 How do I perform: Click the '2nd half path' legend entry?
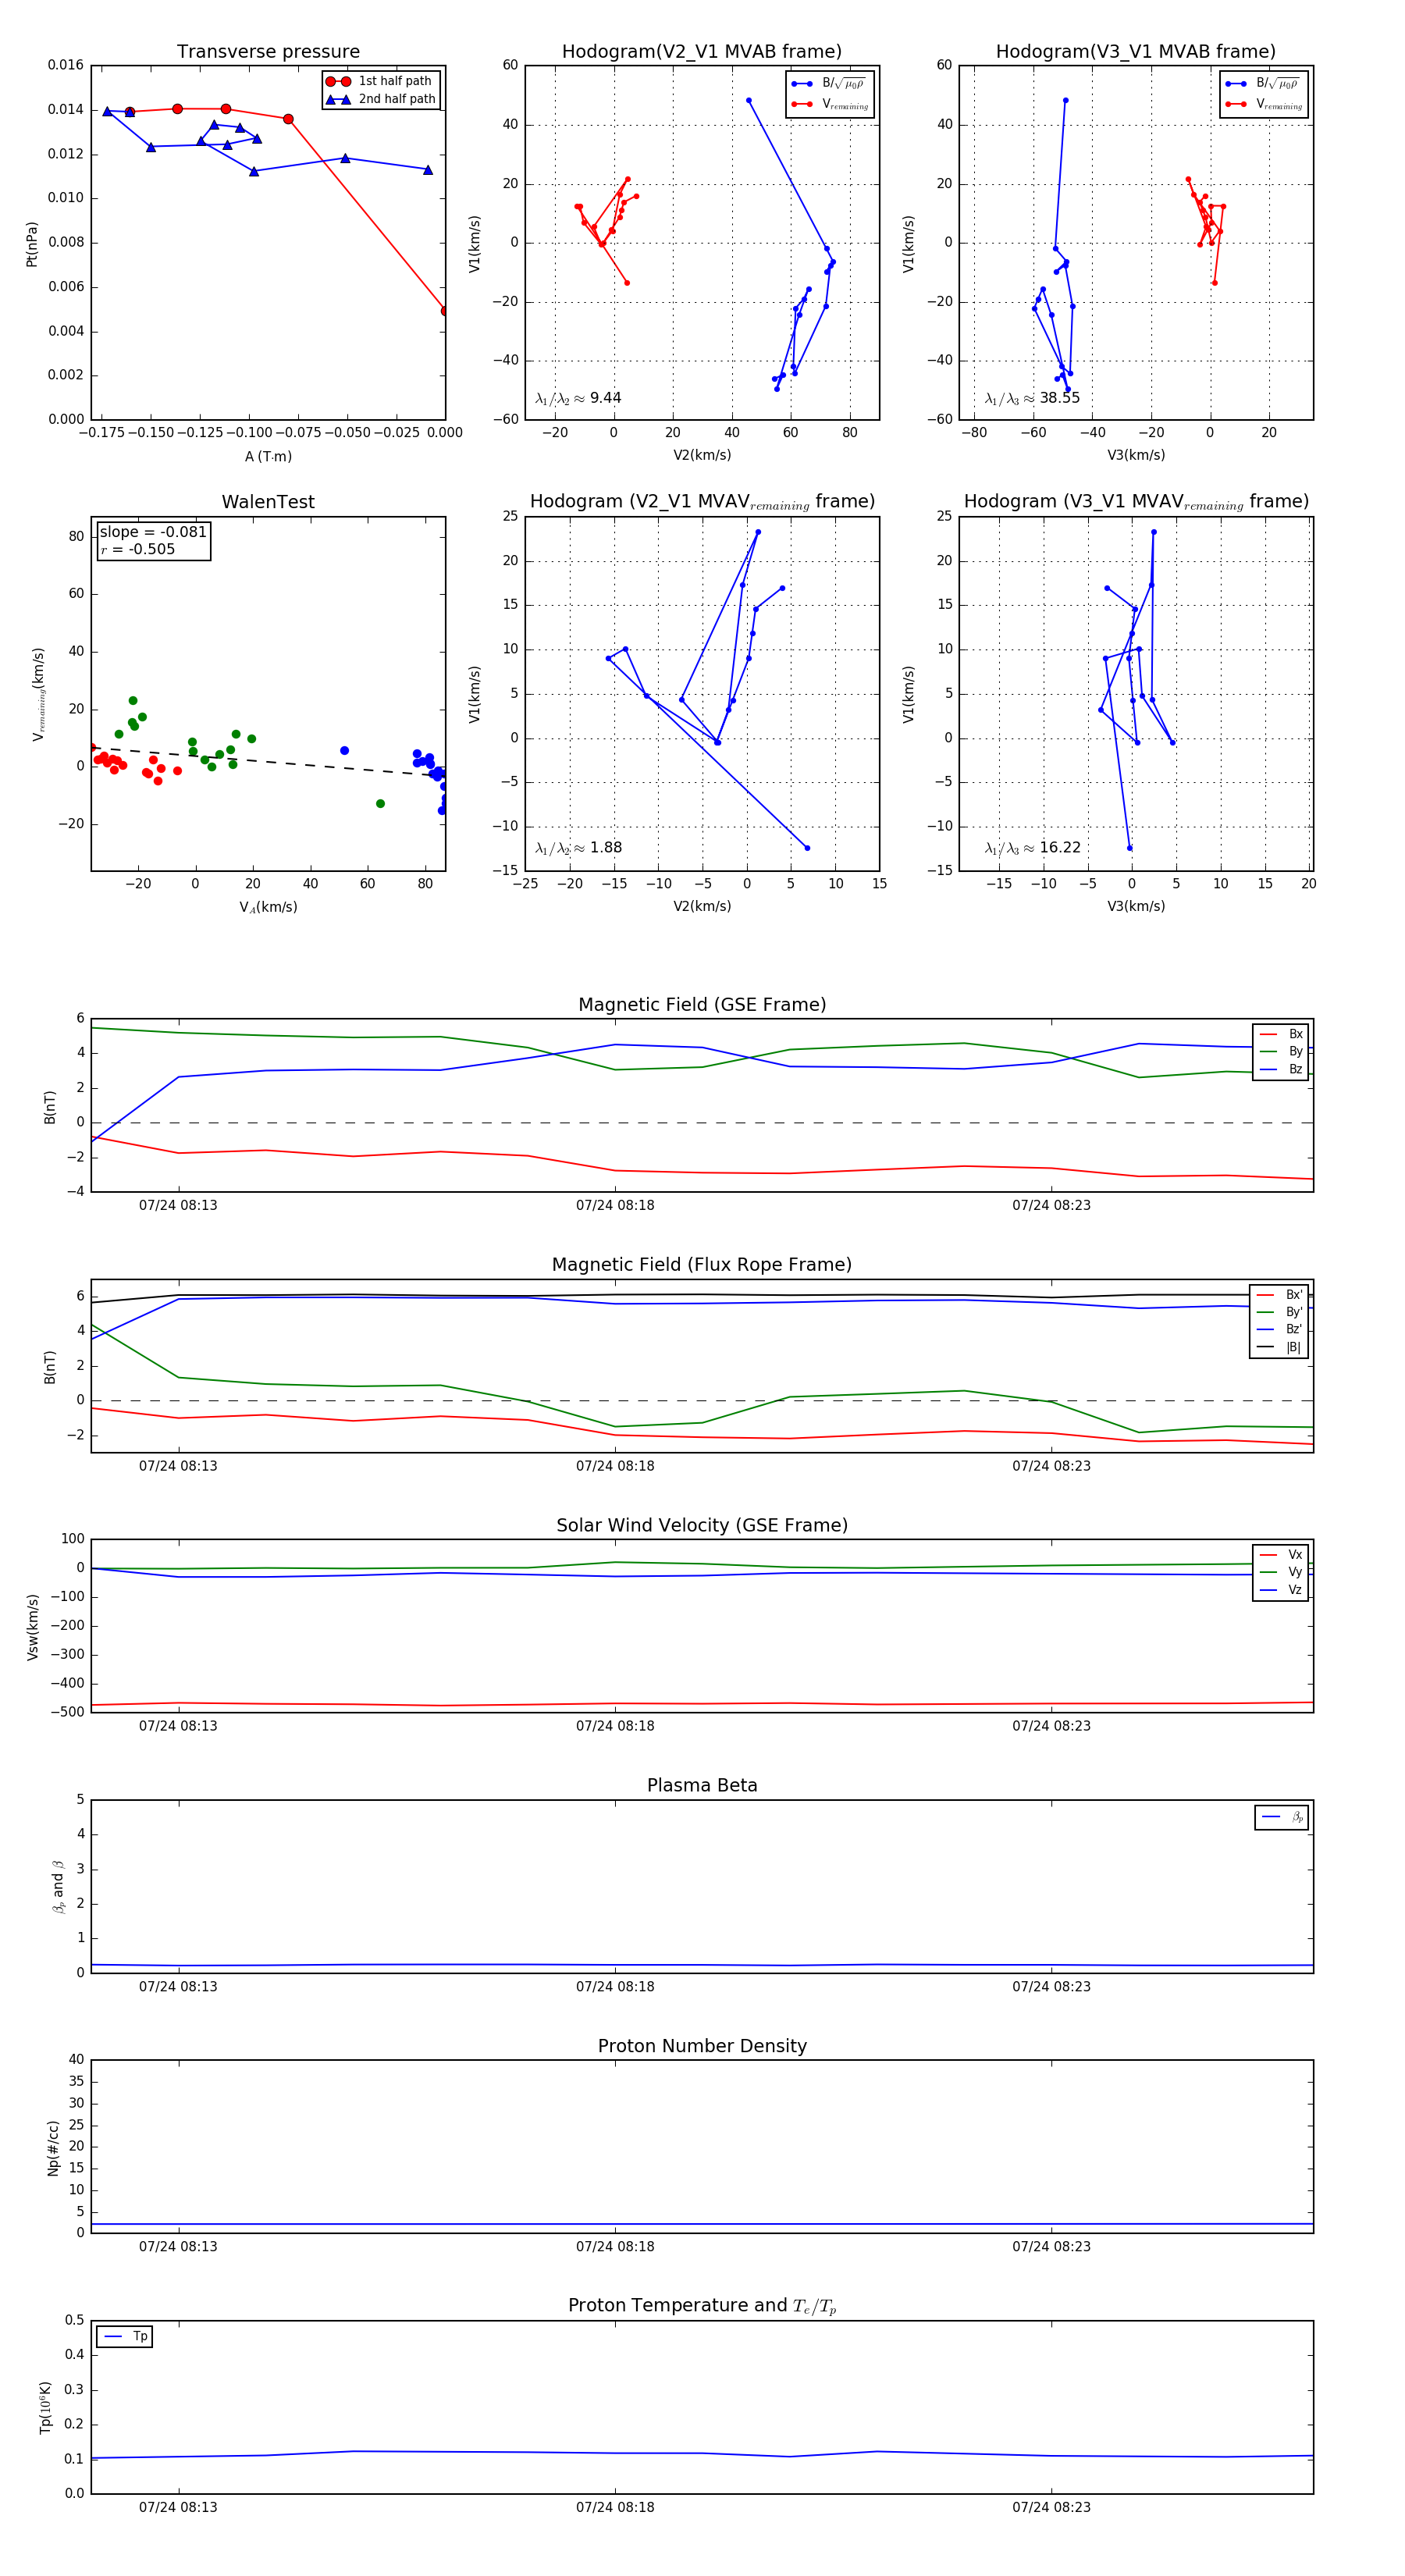(381, 99)
